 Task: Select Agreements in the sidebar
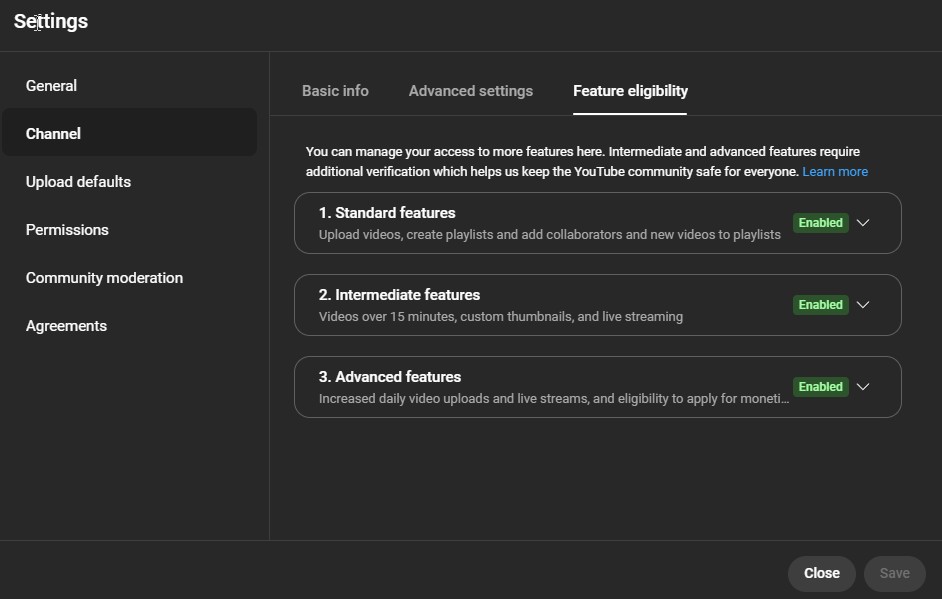[66, 326]
